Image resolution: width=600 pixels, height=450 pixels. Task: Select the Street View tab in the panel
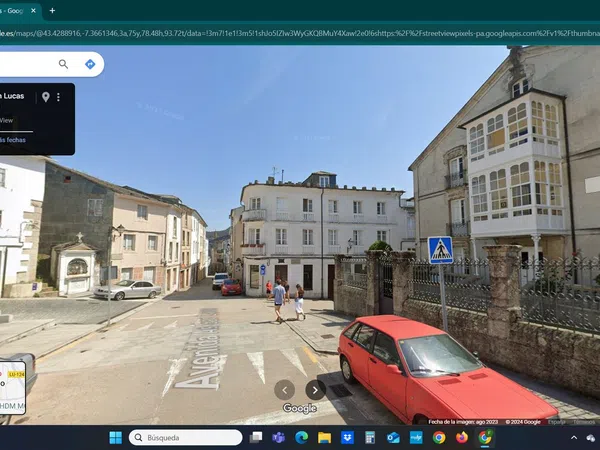(8, 121)
